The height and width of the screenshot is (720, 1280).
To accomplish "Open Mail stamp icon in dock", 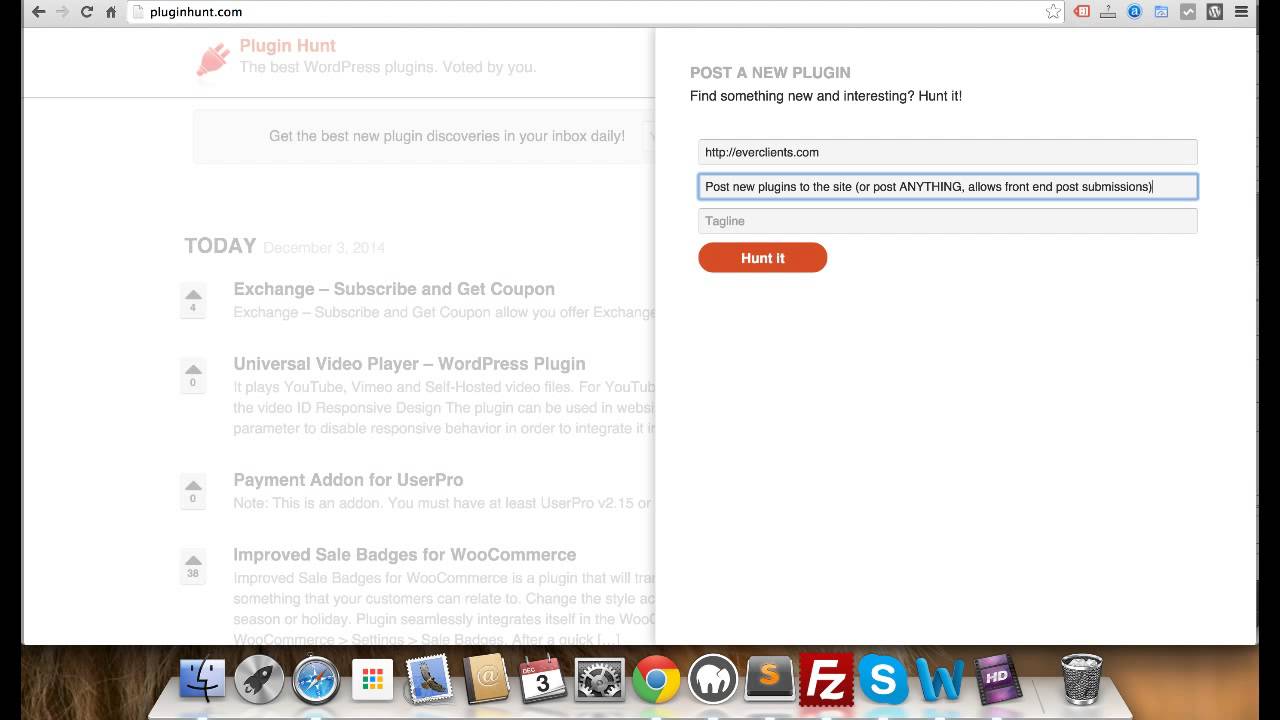I will tap(430, 681).
